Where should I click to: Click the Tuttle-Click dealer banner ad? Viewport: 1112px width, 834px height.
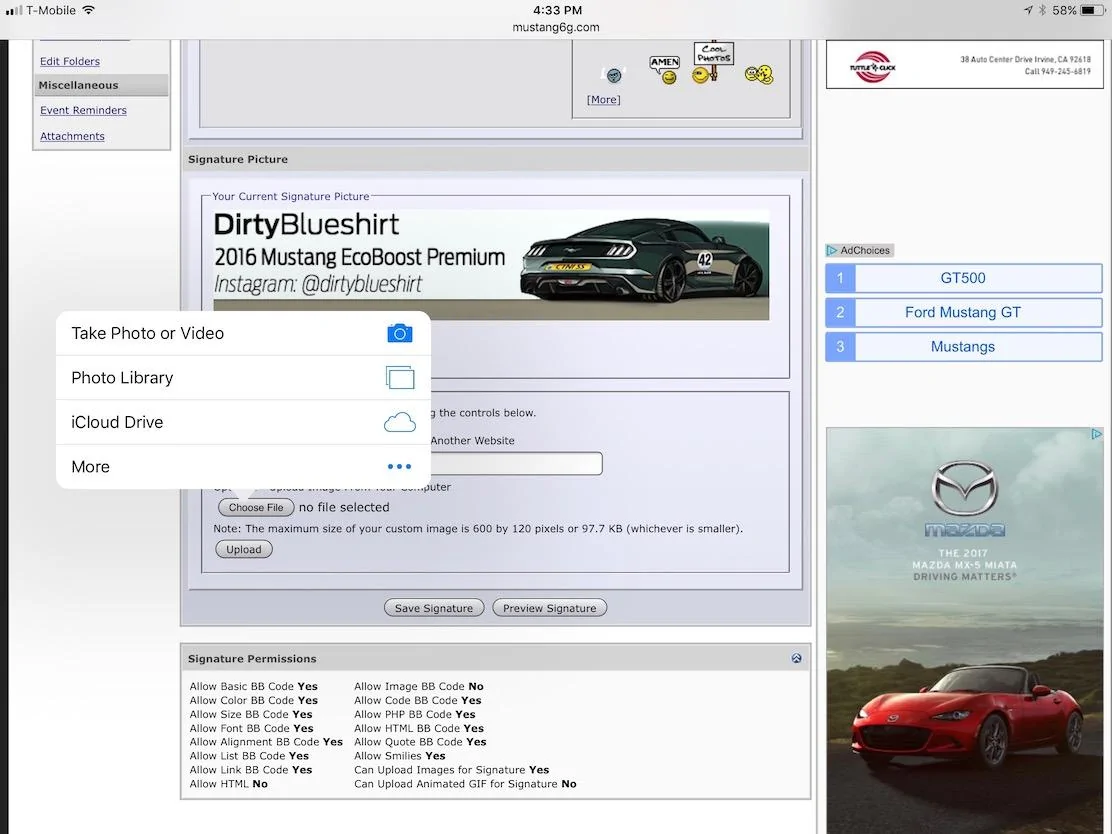pos(964,65)
